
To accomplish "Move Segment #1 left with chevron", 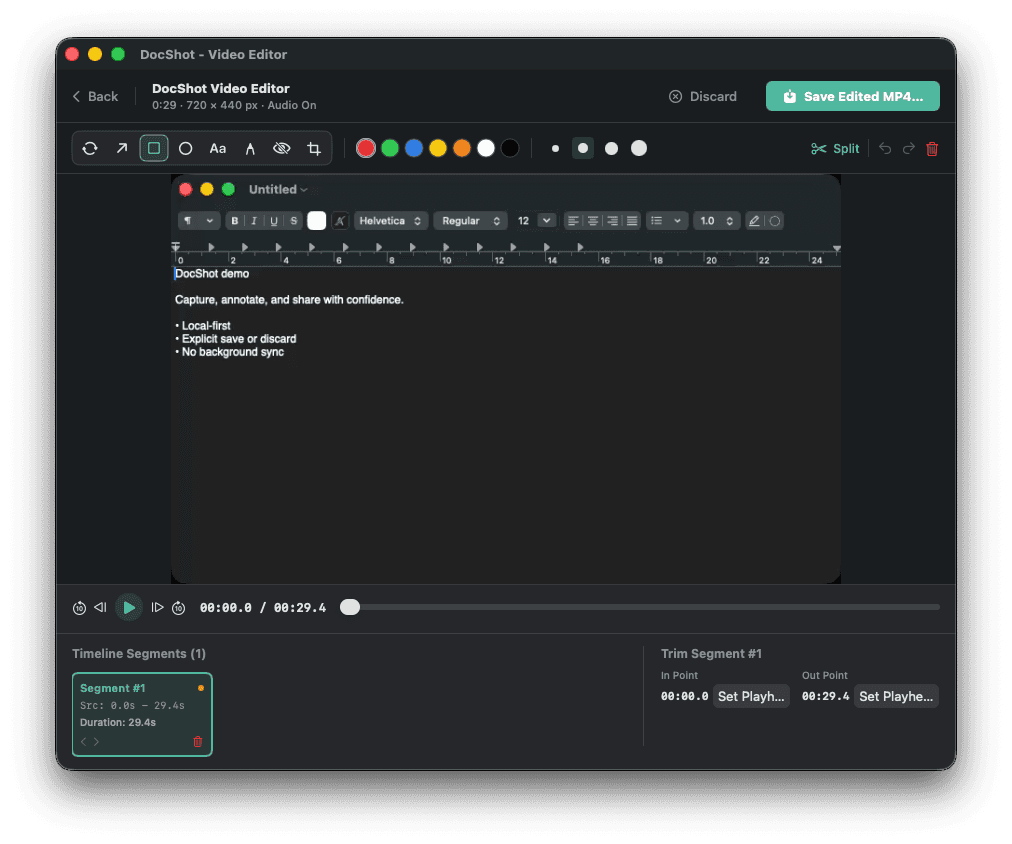I will click(x=84, y=741).
